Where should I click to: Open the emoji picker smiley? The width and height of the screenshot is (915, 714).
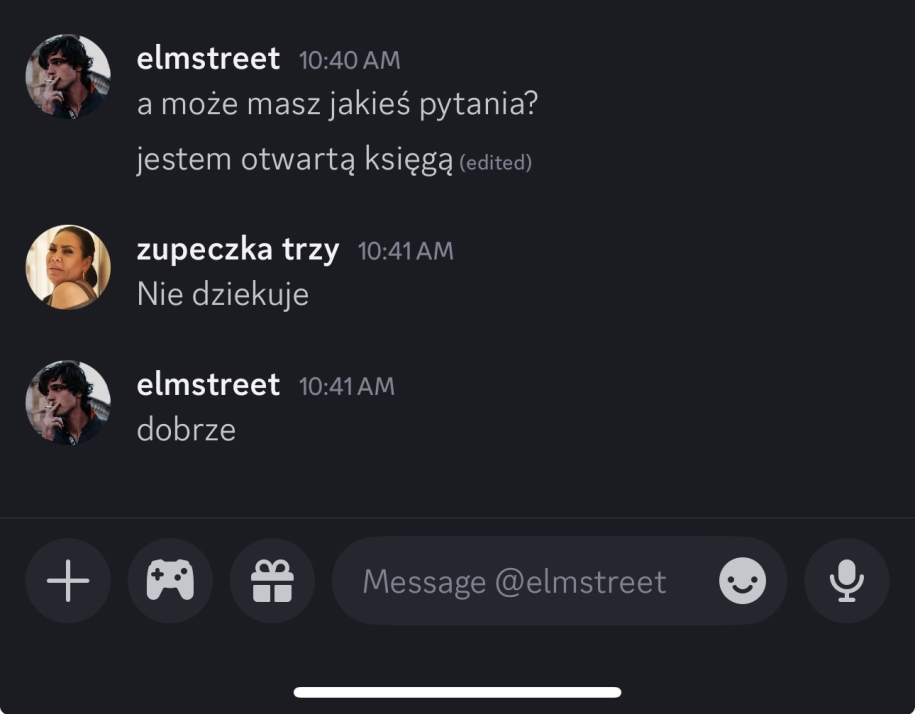[x=742, y=581]
